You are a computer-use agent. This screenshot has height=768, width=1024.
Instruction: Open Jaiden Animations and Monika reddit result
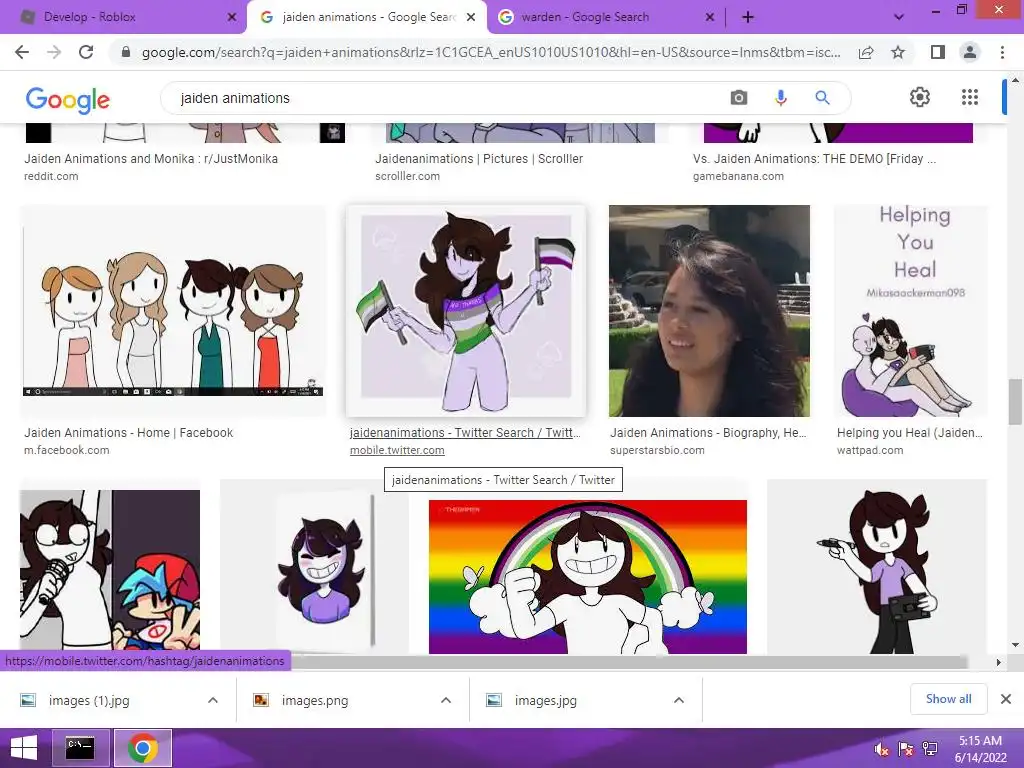pos(151,159)
